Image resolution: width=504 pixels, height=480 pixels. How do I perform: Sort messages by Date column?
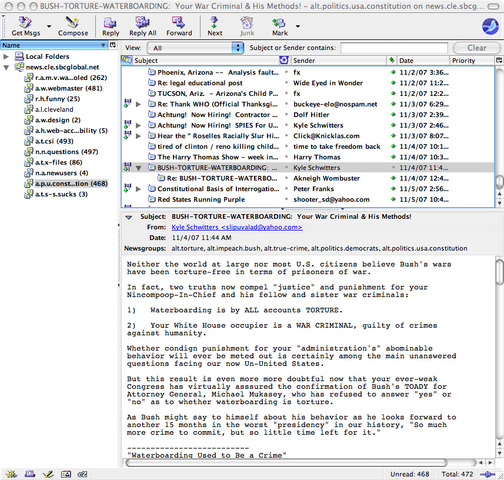coord(423,61)
